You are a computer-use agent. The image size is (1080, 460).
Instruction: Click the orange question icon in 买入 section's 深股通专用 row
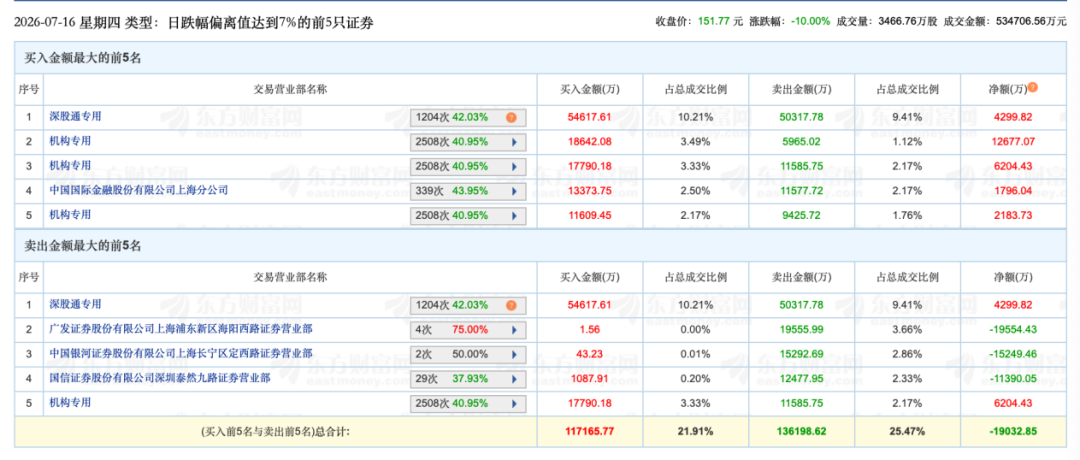click(x=510, y=118)
